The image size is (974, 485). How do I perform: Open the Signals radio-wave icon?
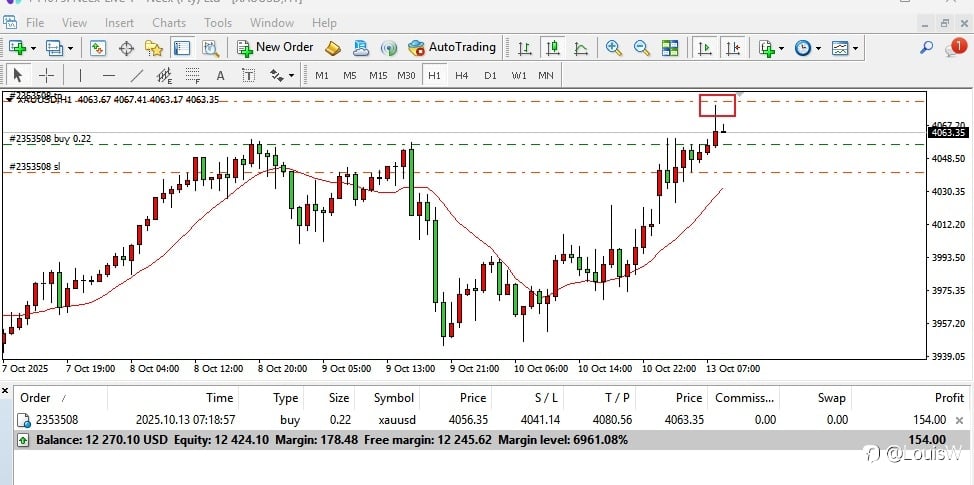click(389, 47)
